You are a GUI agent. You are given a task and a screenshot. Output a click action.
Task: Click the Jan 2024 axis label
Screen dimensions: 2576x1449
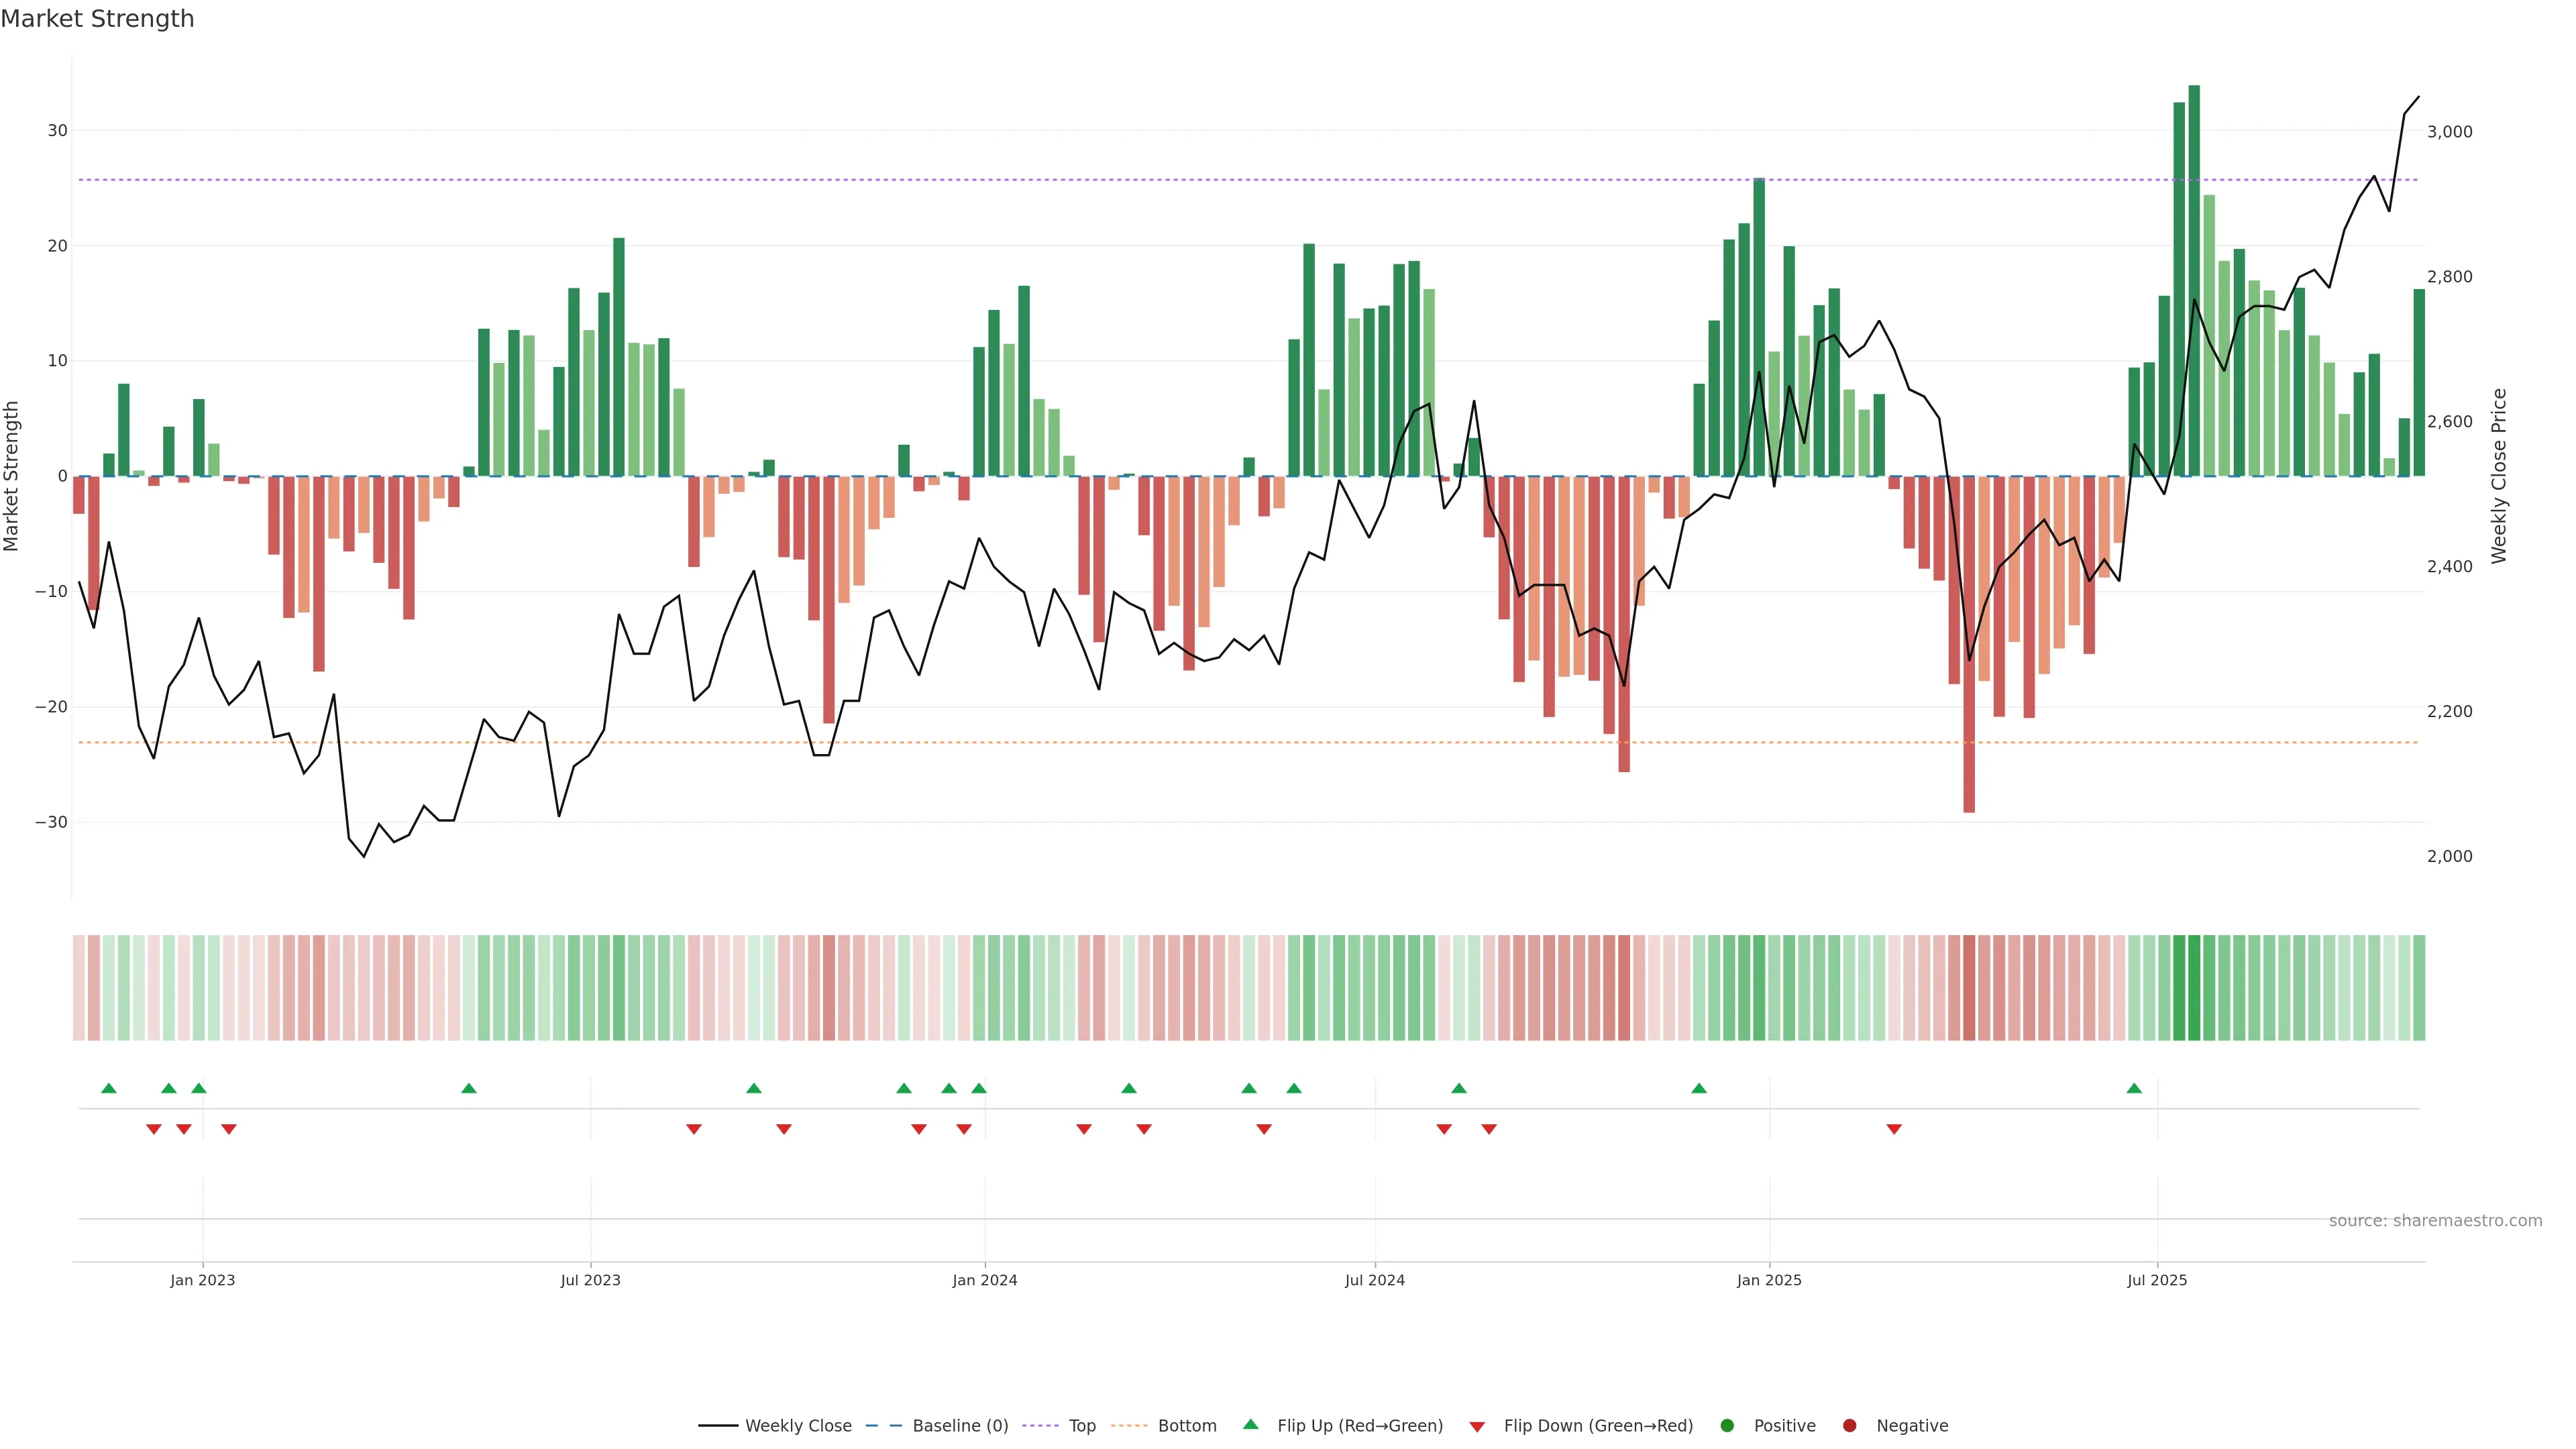click(984, 1280)
